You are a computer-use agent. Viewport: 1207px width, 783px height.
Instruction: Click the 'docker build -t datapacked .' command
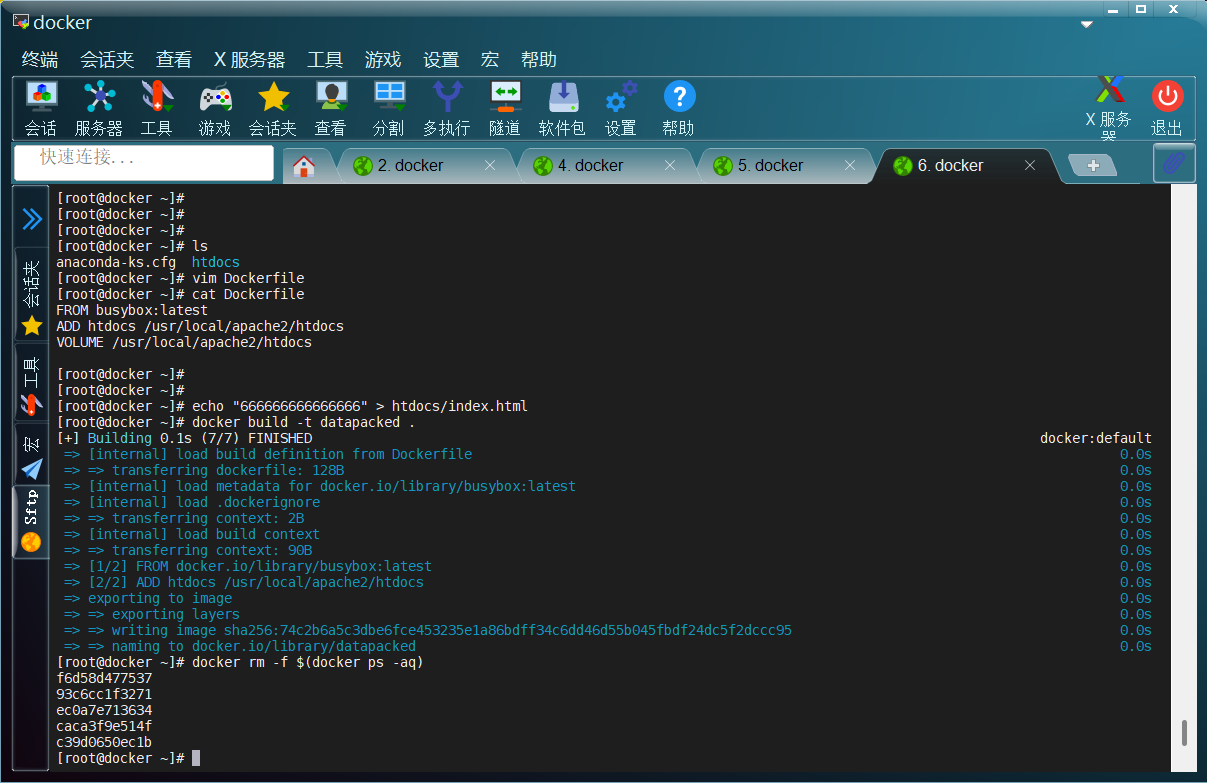click(x=304, y=422)
